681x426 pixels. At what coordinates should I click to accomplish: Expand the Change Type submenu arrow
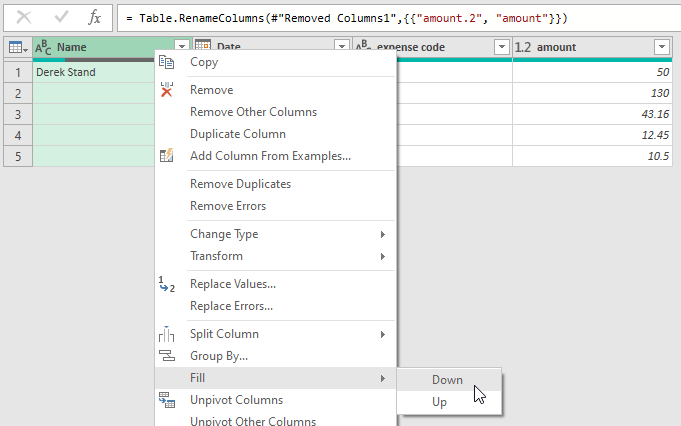point(383,234)
